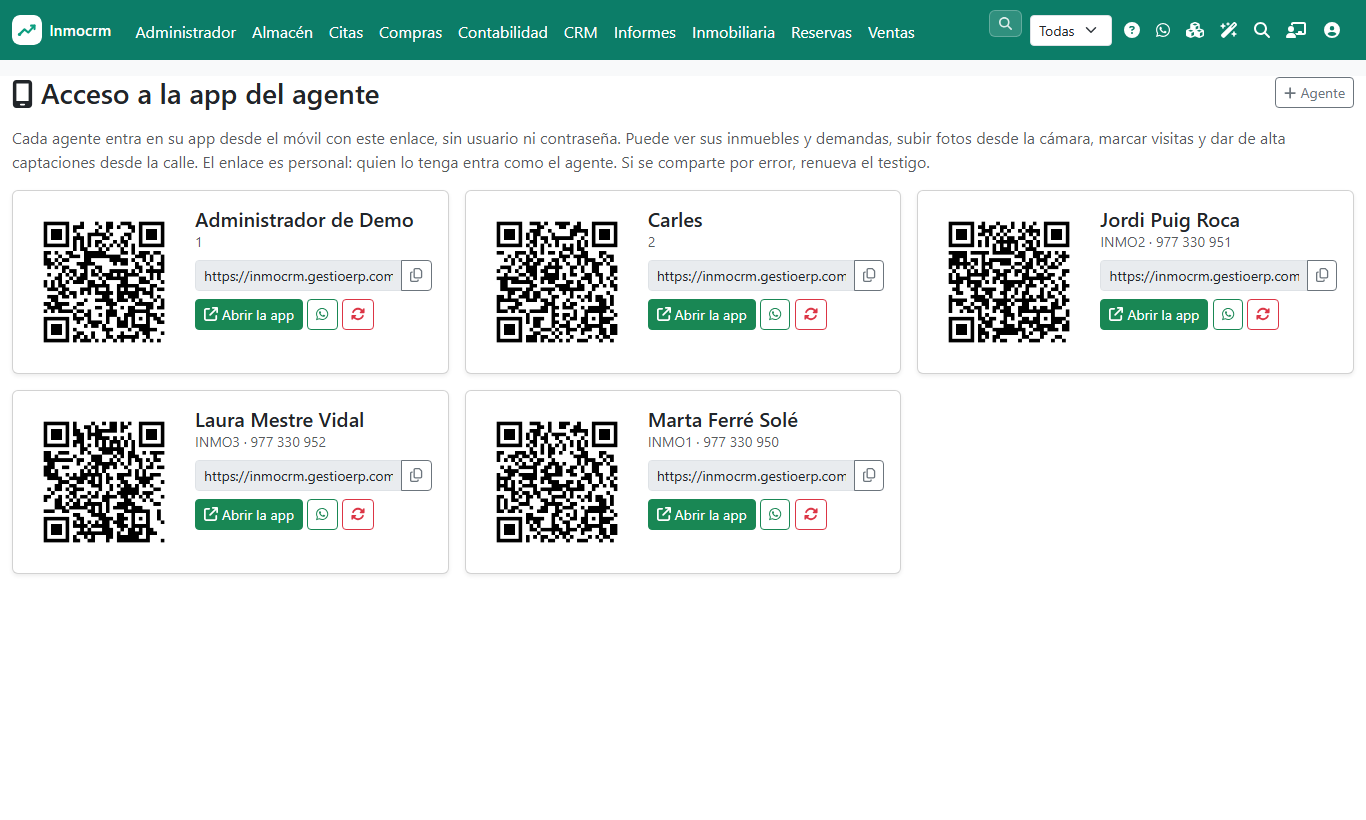Click the Inmocrm logo
Image resolution: width=1366 pixels, height=820 pixels.
(62, 30)
